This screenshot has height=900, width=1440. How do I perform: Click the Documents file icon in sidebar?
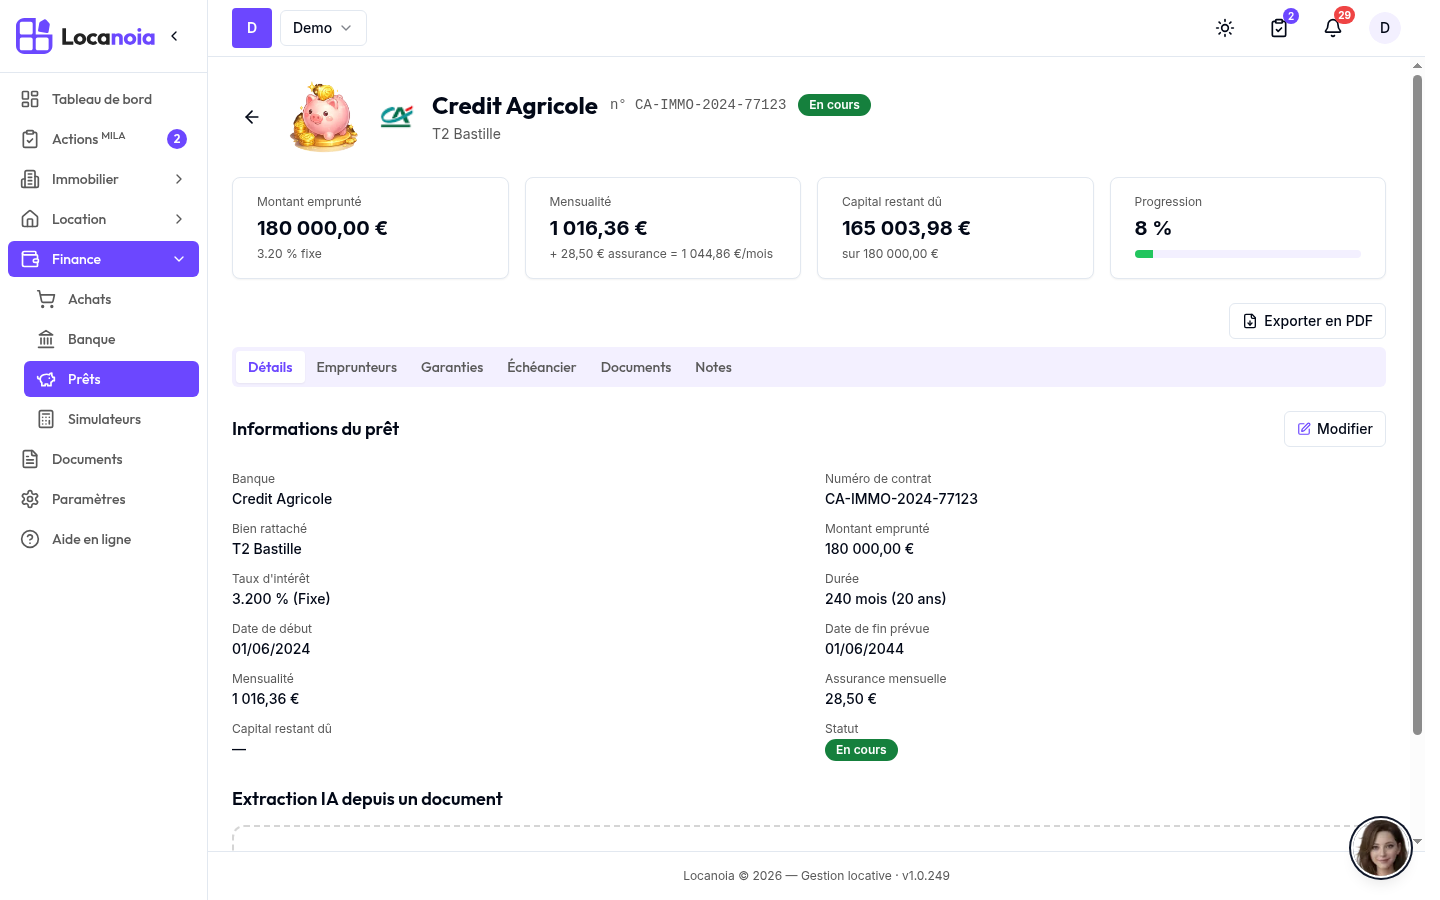pos(30,459)
